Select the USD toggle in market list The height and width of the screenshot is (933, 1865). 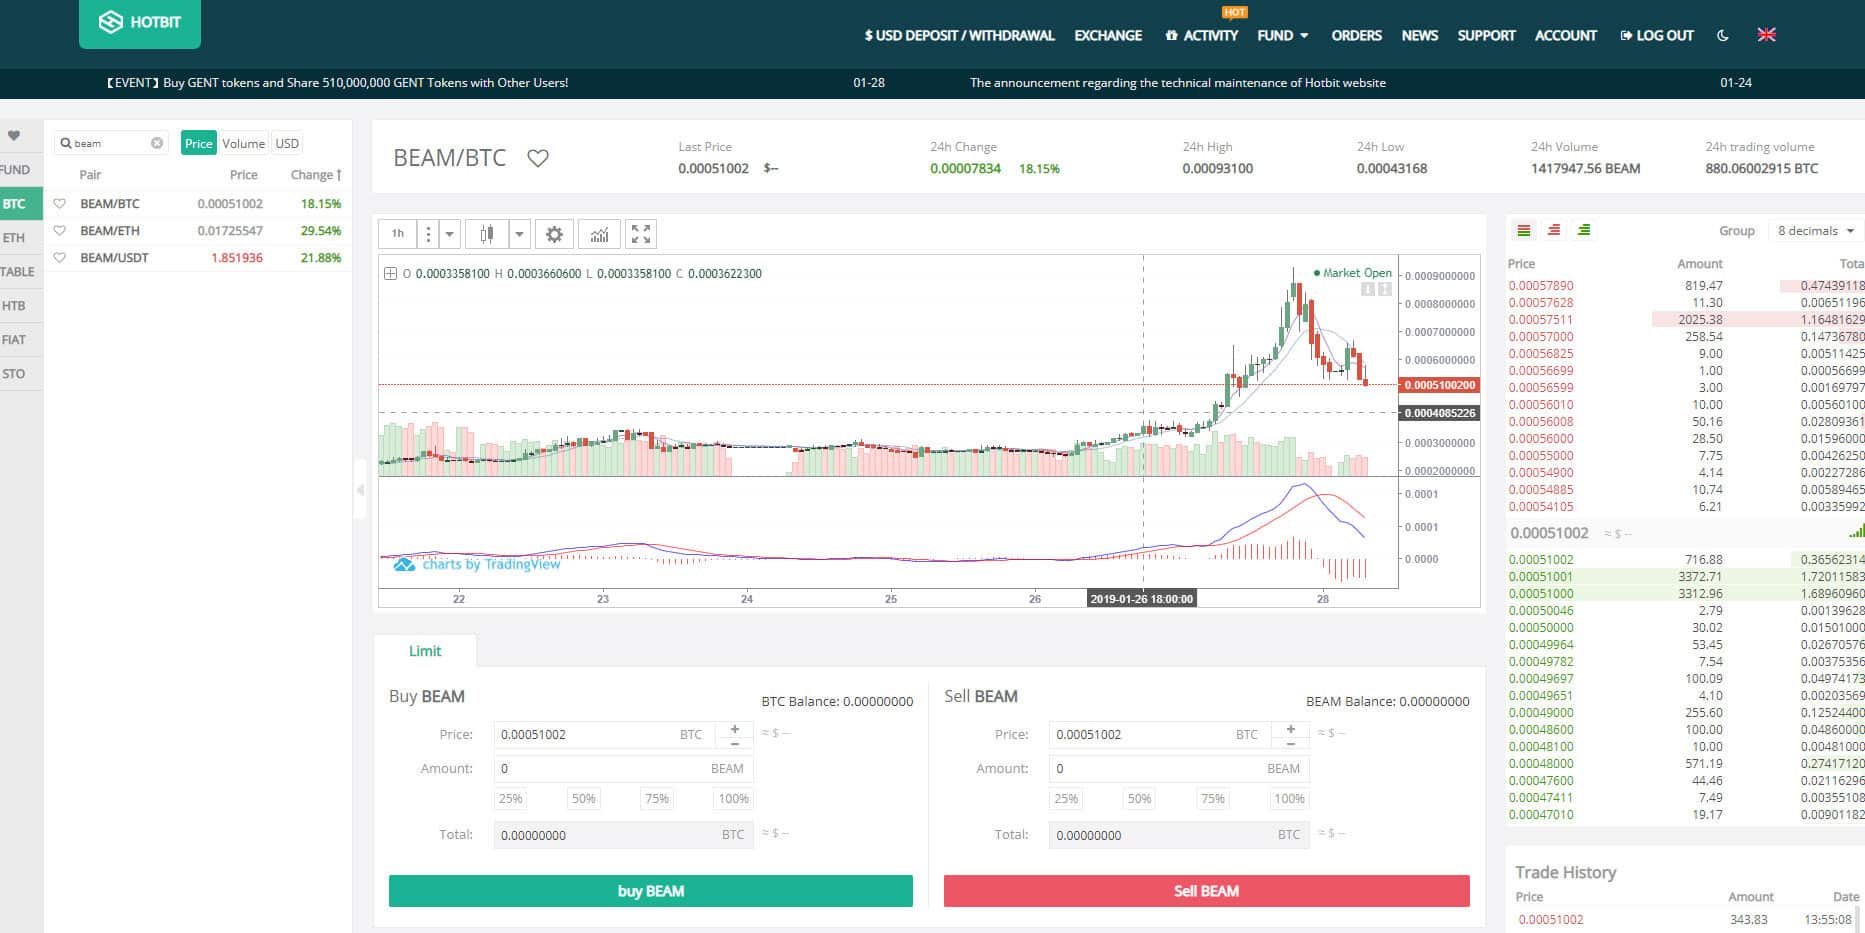click(287, 143)
